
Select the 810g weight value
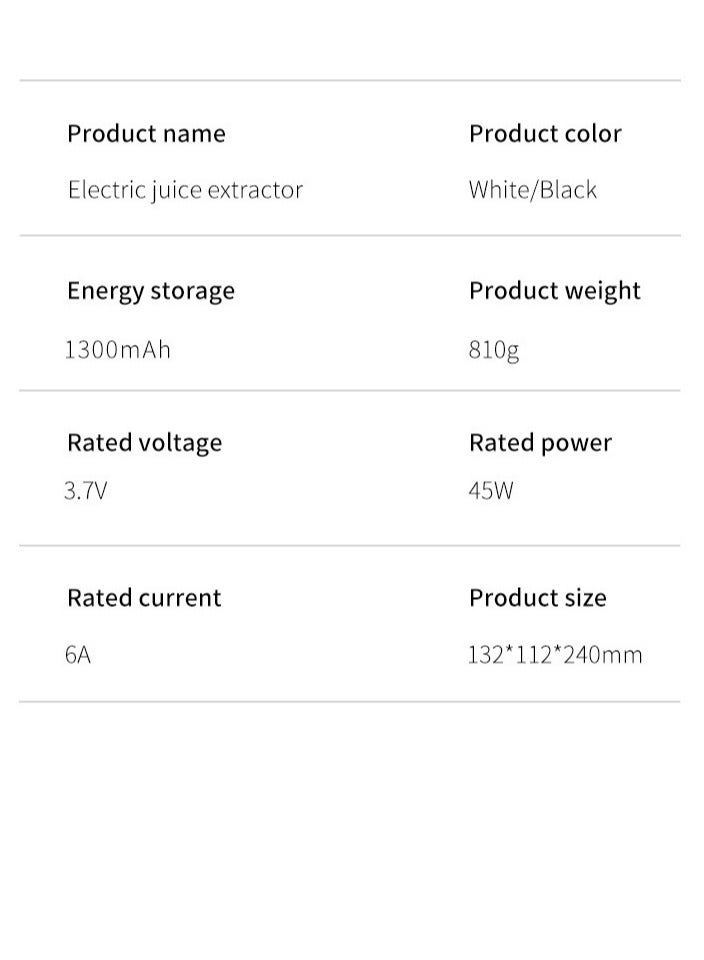[x=494, y=351]
